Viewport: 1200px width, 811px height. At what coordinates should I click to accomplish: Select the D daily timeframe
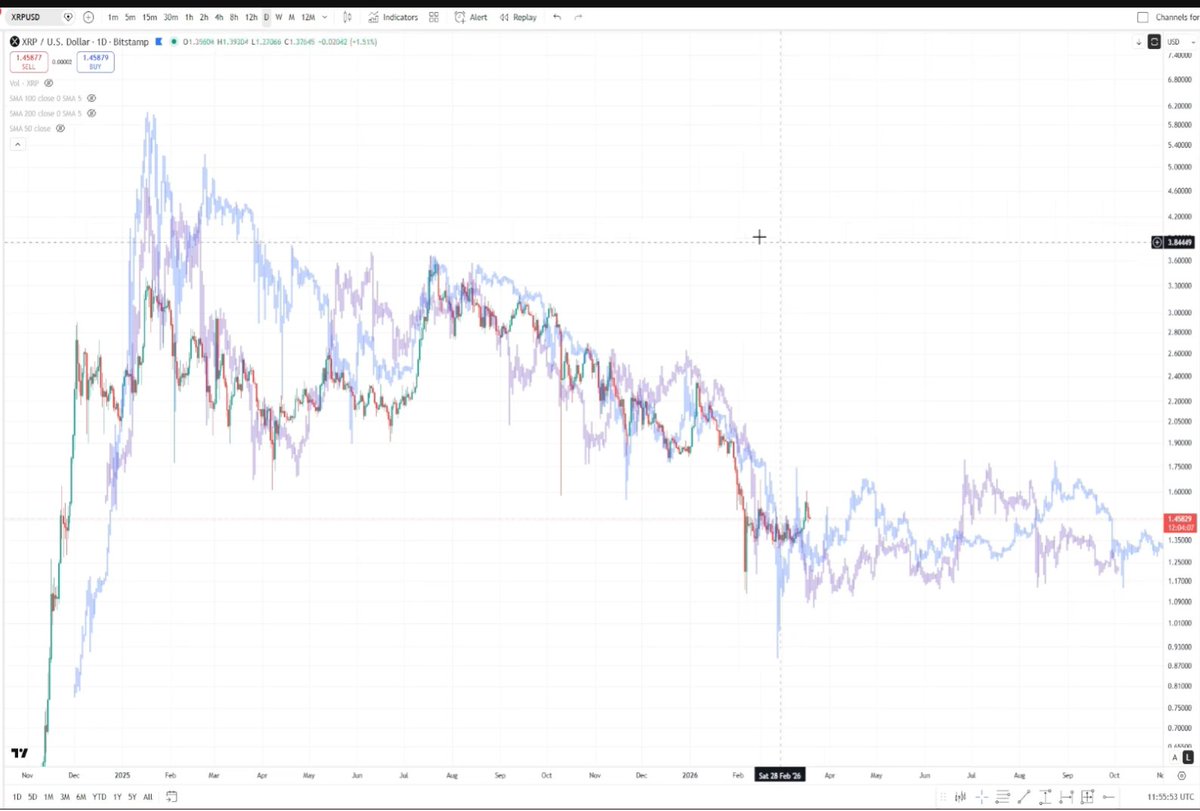pyautogui.click(x=266, y=17)
